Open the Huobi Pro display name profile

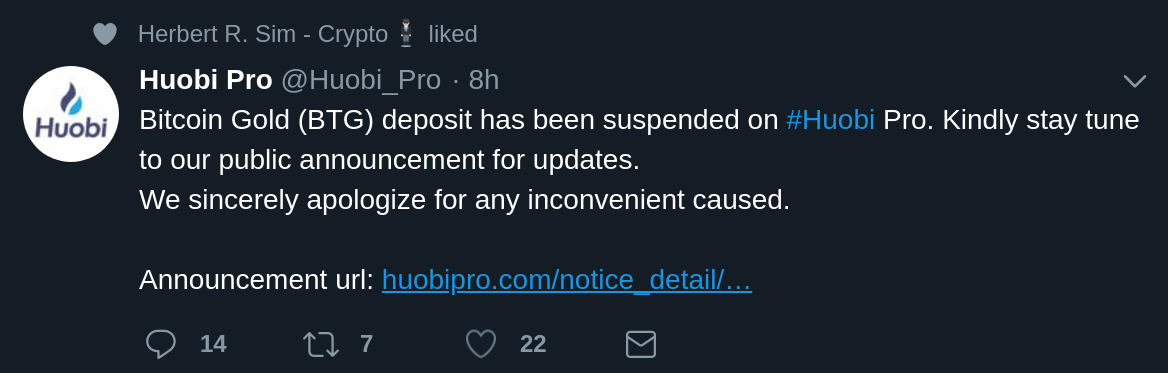(206, 80)
